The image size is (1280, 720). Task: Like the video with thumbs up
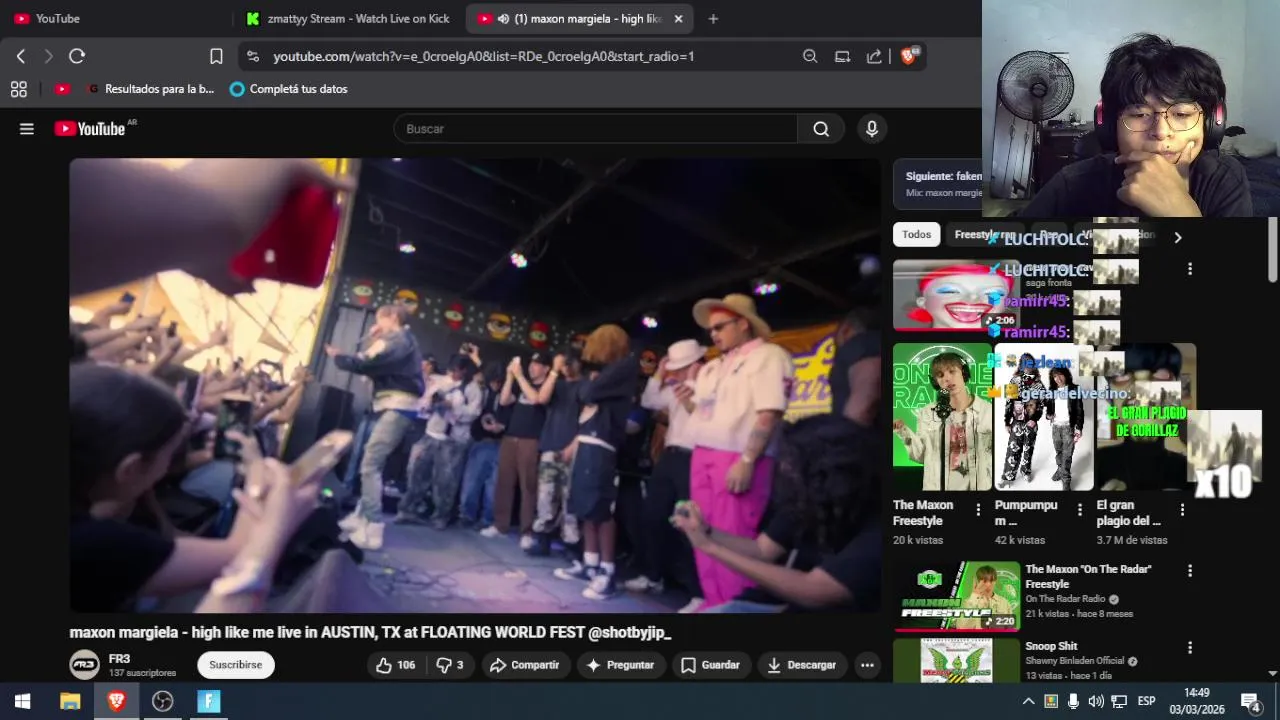396,665
